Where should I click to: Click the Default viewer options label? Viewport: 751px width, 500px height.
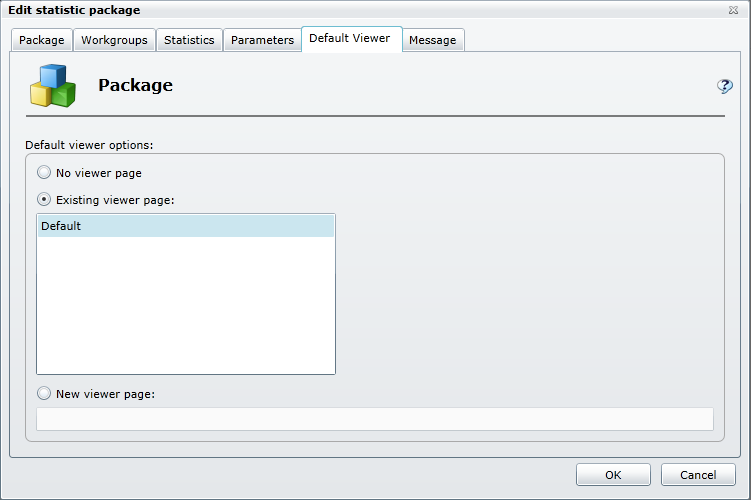(89, 145)
